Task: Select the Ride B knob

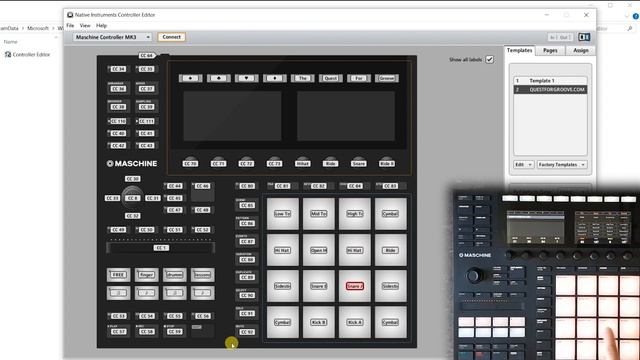Action: 387,162
